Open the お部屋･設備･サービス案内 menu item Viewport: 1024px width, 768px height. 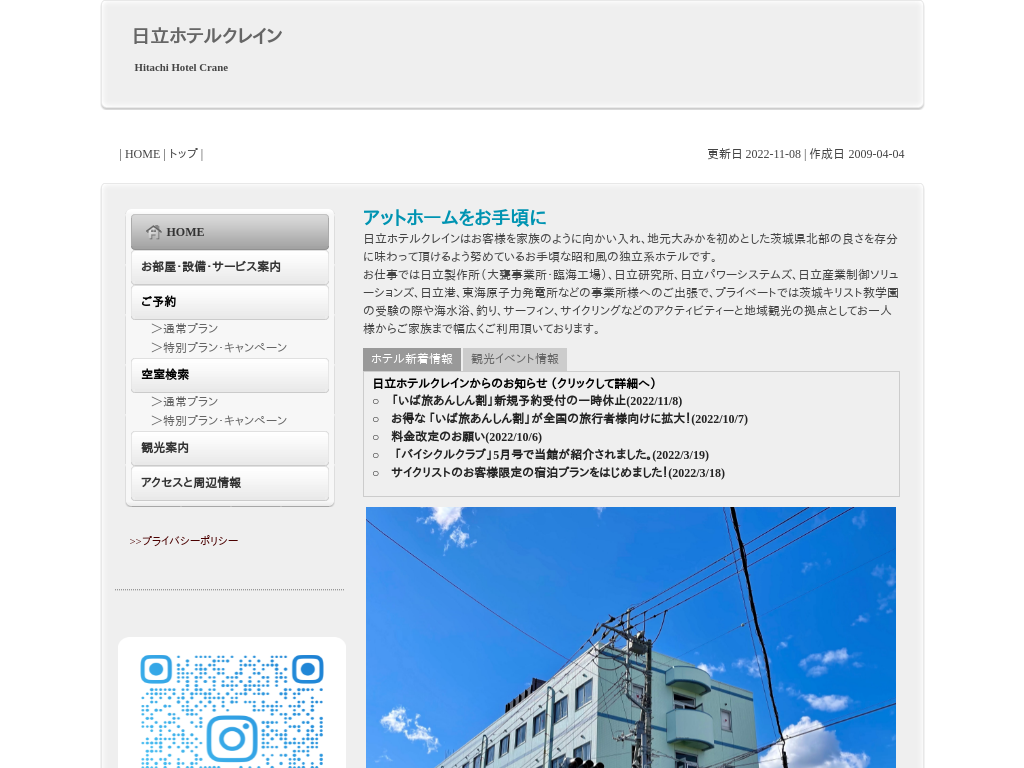click(230, 267)
